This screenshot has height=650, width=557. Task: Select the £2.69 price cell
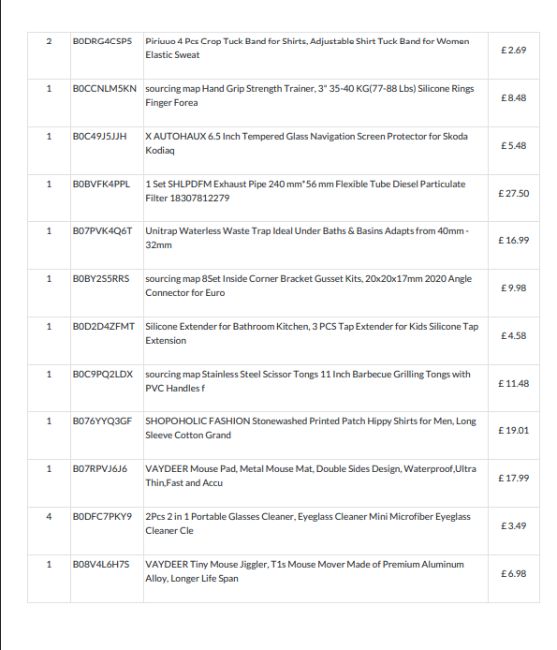(513, 50)
